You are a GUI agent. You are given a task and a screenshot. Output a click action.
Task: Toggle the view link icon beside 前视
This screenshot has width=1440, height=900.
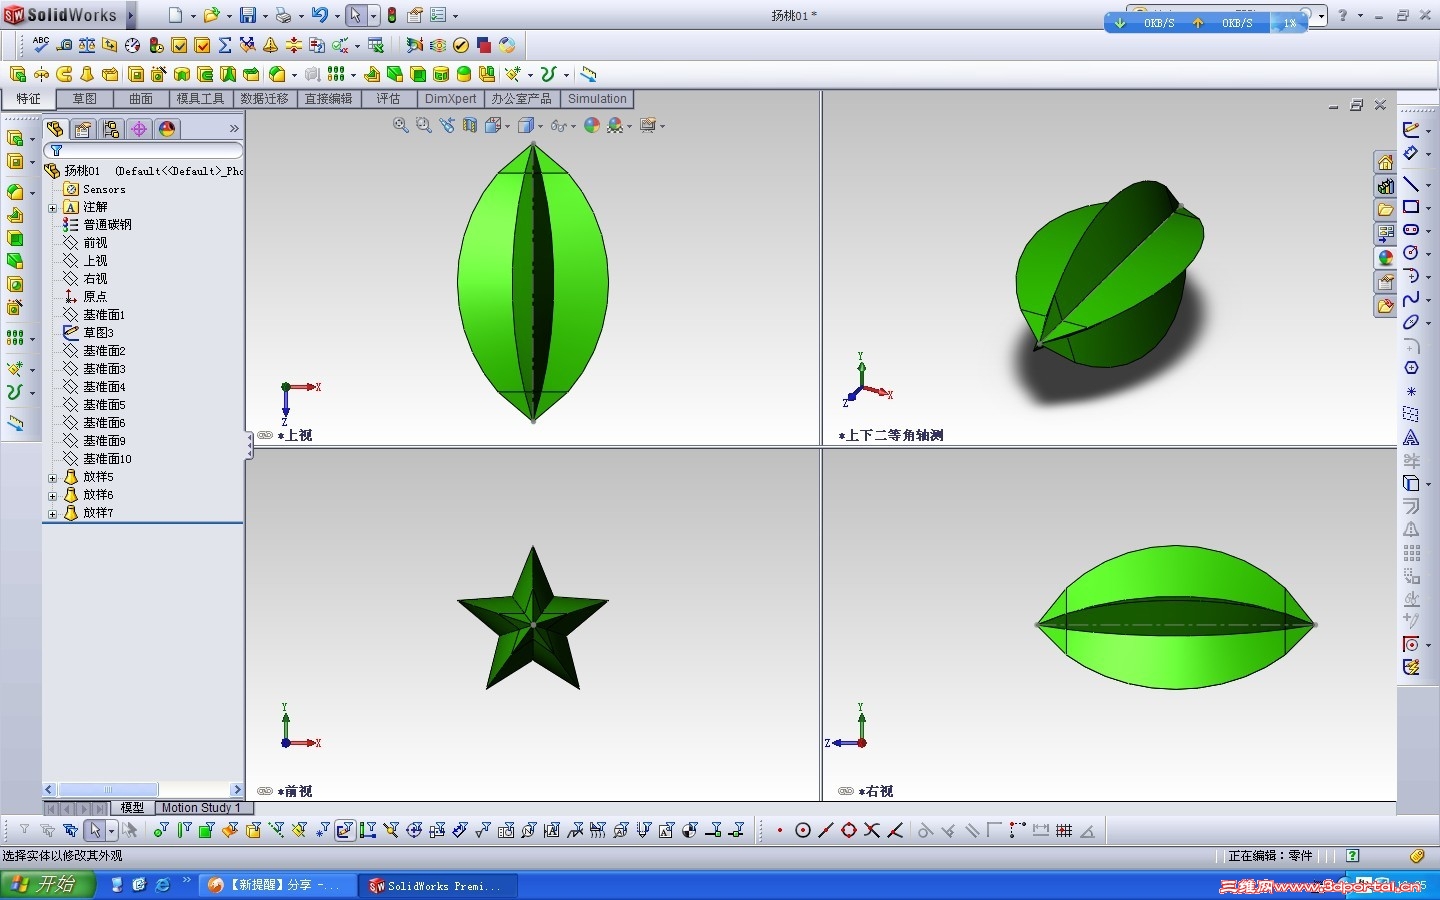coord(265,791)
